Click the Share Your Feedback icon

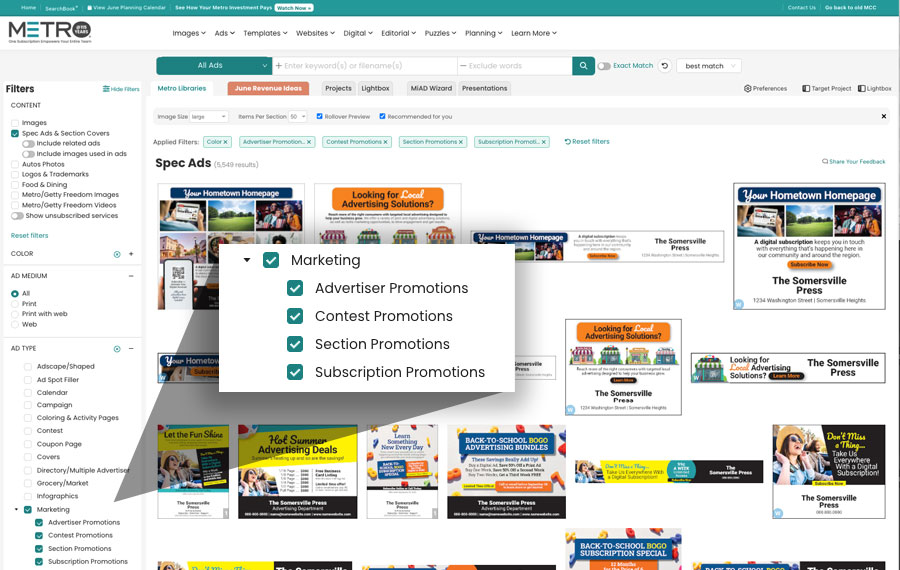coord(825,161)
